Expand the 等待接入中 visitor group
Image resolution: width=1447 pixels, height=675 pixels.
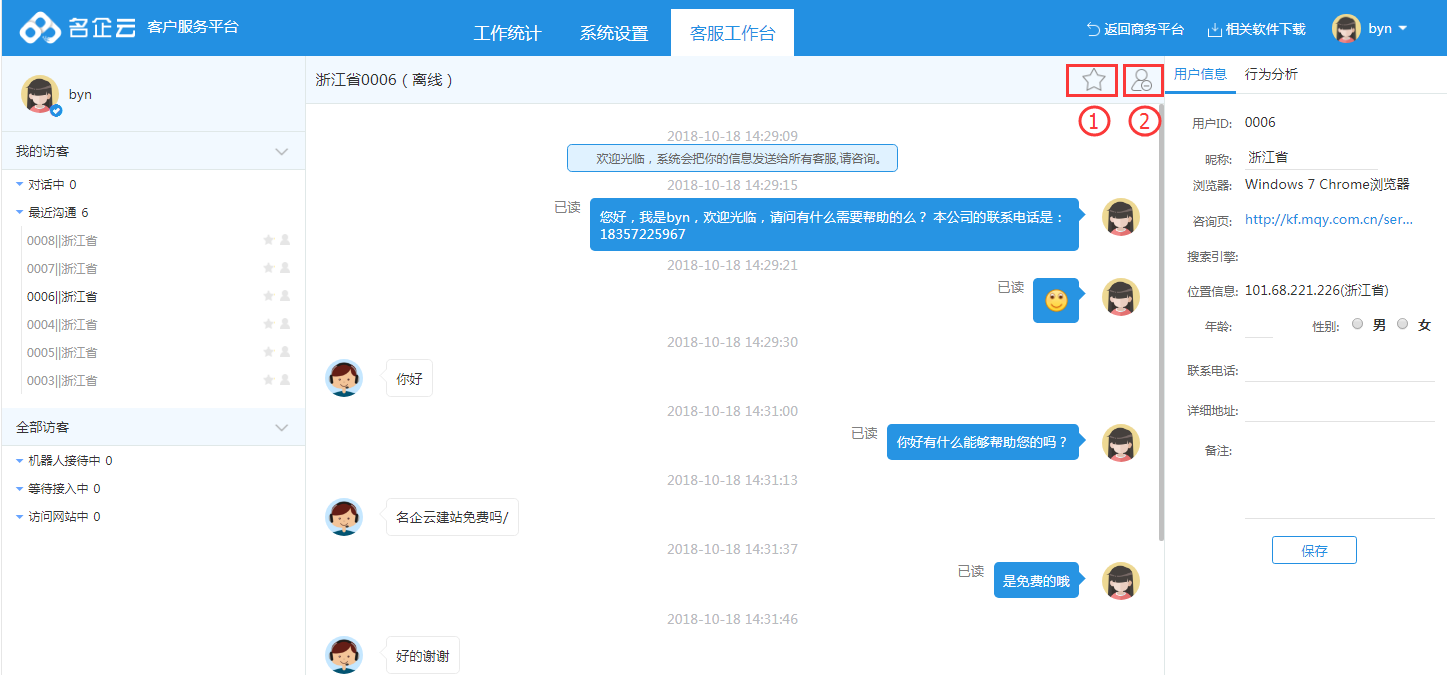[x=64, y=489]
